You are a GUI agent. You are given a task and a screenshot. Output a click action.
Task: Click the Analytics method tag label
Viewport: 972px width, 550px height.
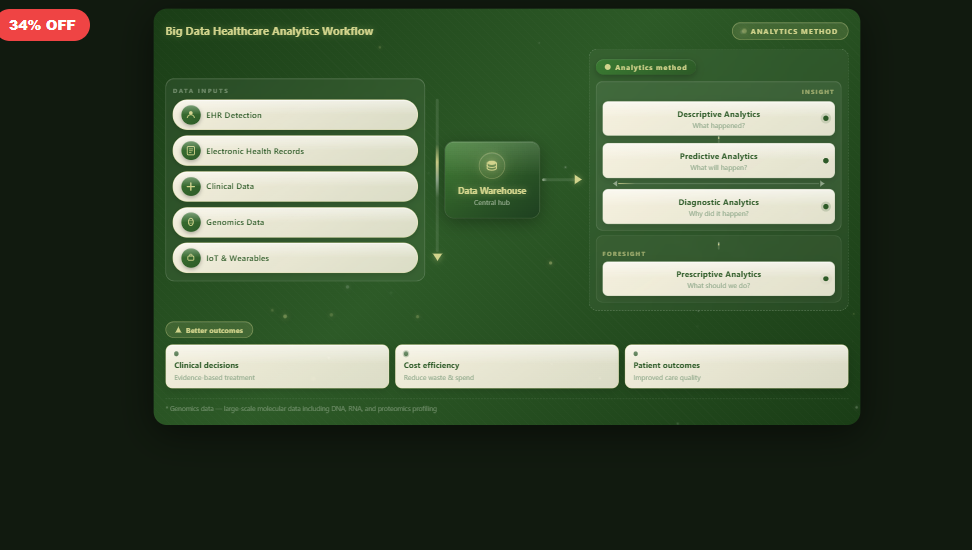point(645,67)
